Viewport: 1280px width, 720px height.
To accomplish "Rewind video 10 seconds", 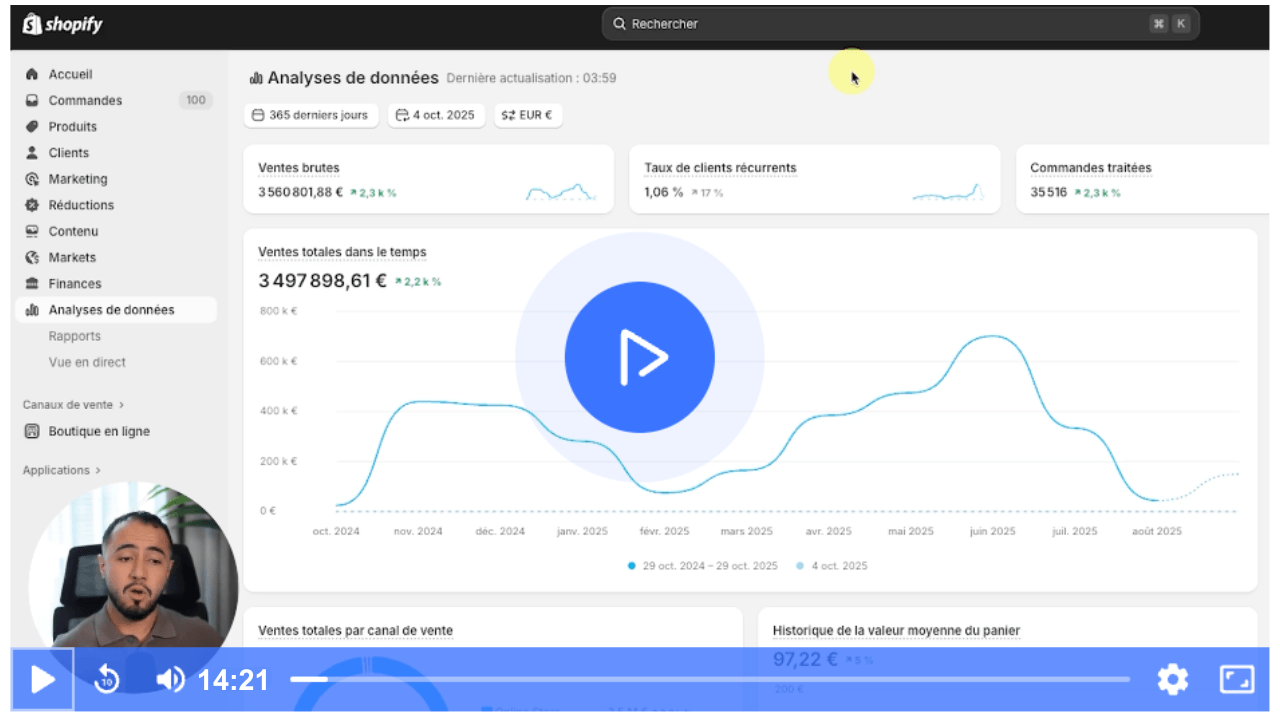I will [107, 680].
